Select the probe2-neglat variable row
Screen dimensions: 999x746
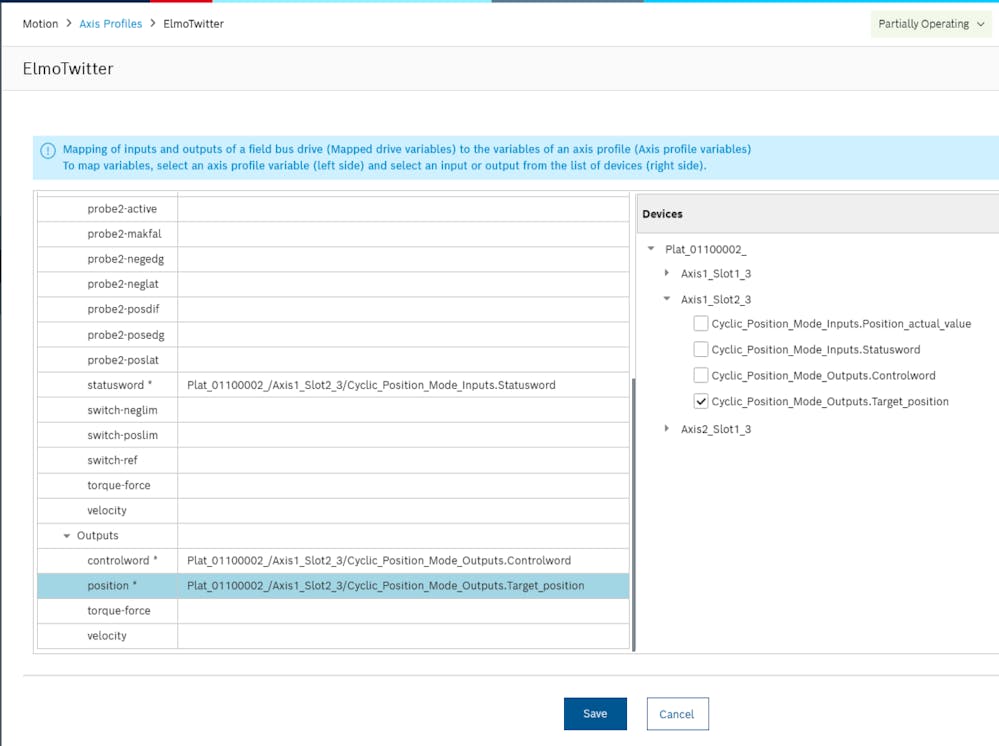coord(333,284)
